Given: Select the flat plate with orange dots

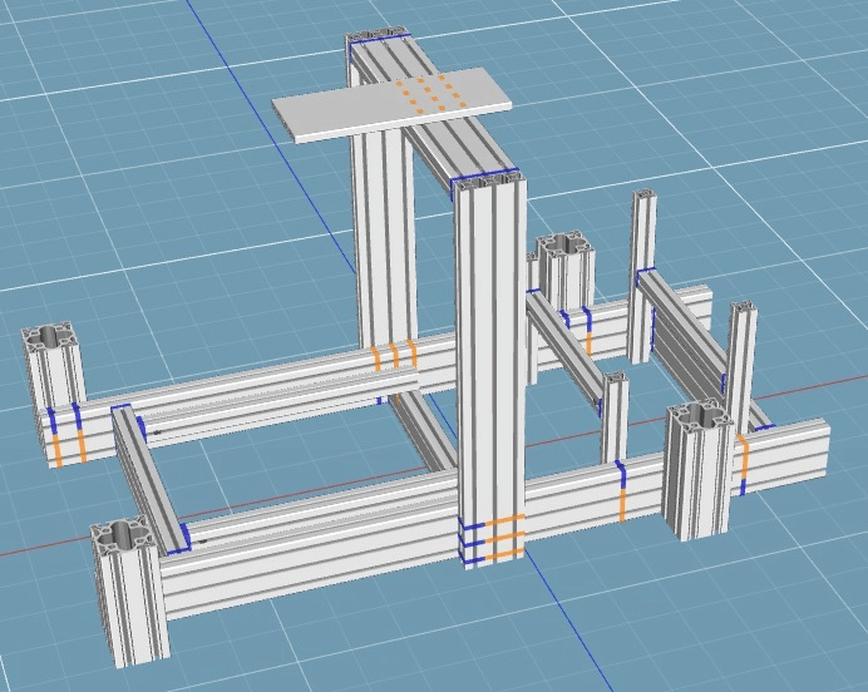Looking at the screenshot, I should [391, 105].
